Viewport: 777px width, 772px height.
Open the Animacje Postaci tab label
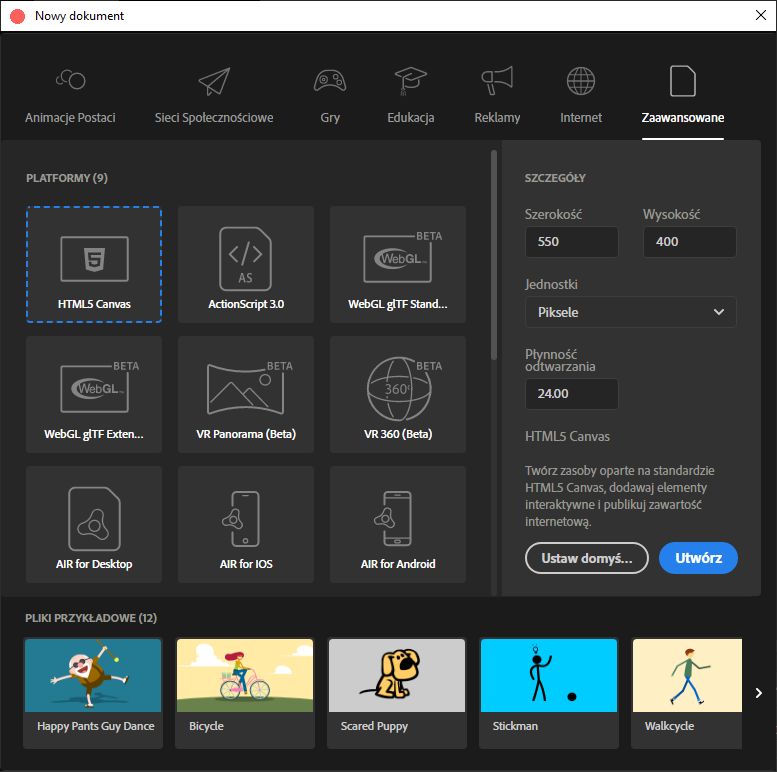point(70,117)
